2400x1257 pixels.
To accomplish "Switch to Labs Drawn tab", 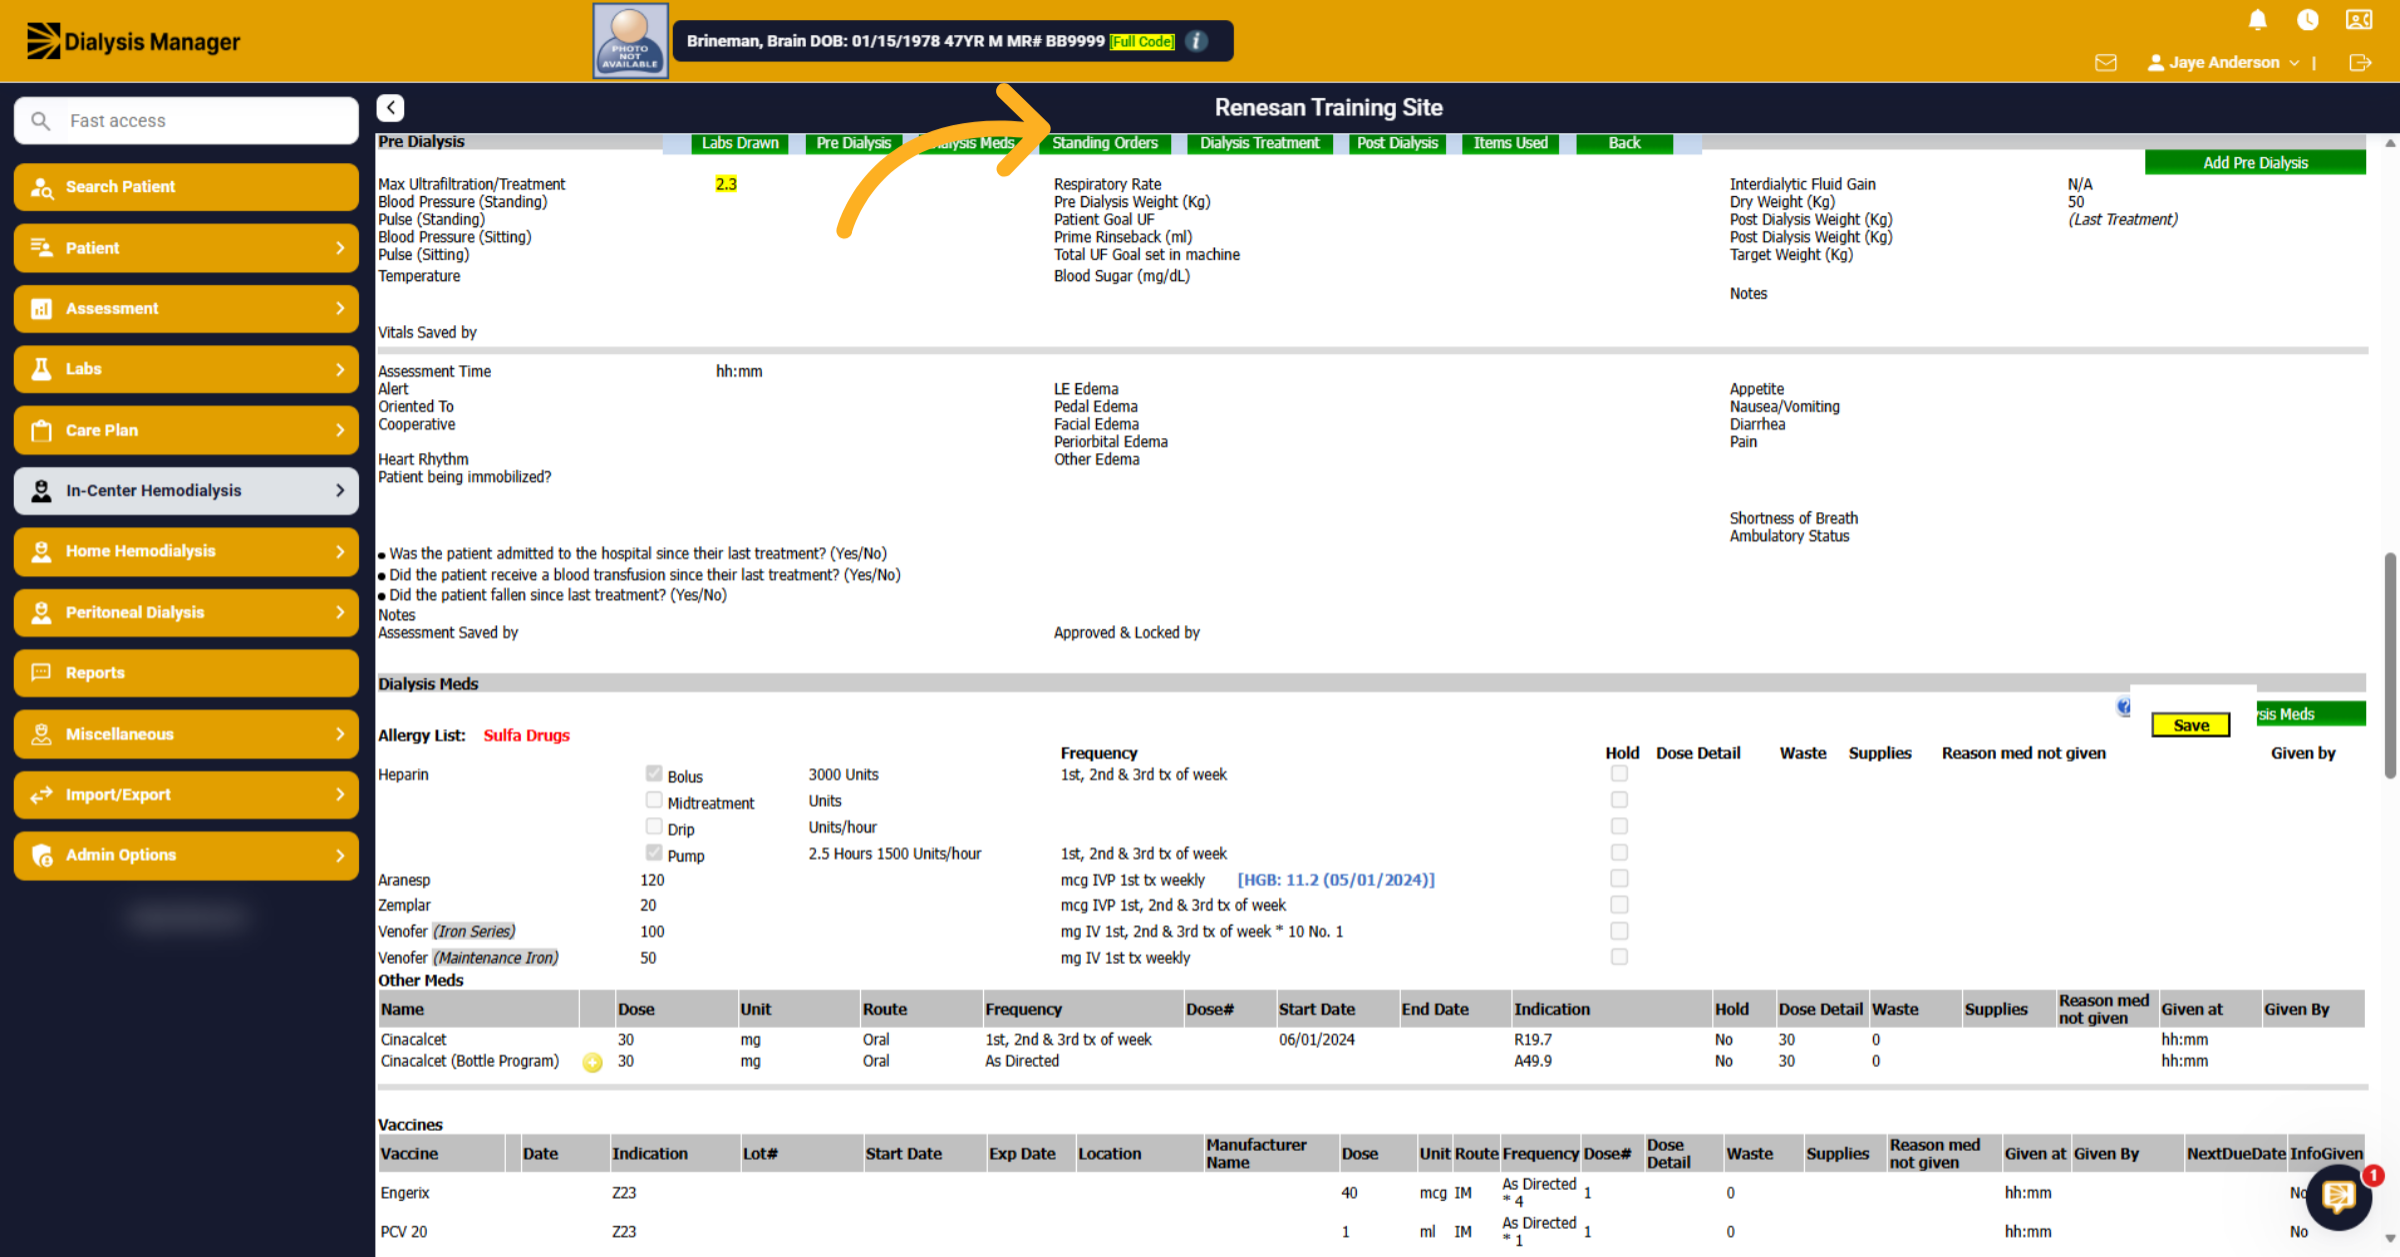I will [740, 143].
